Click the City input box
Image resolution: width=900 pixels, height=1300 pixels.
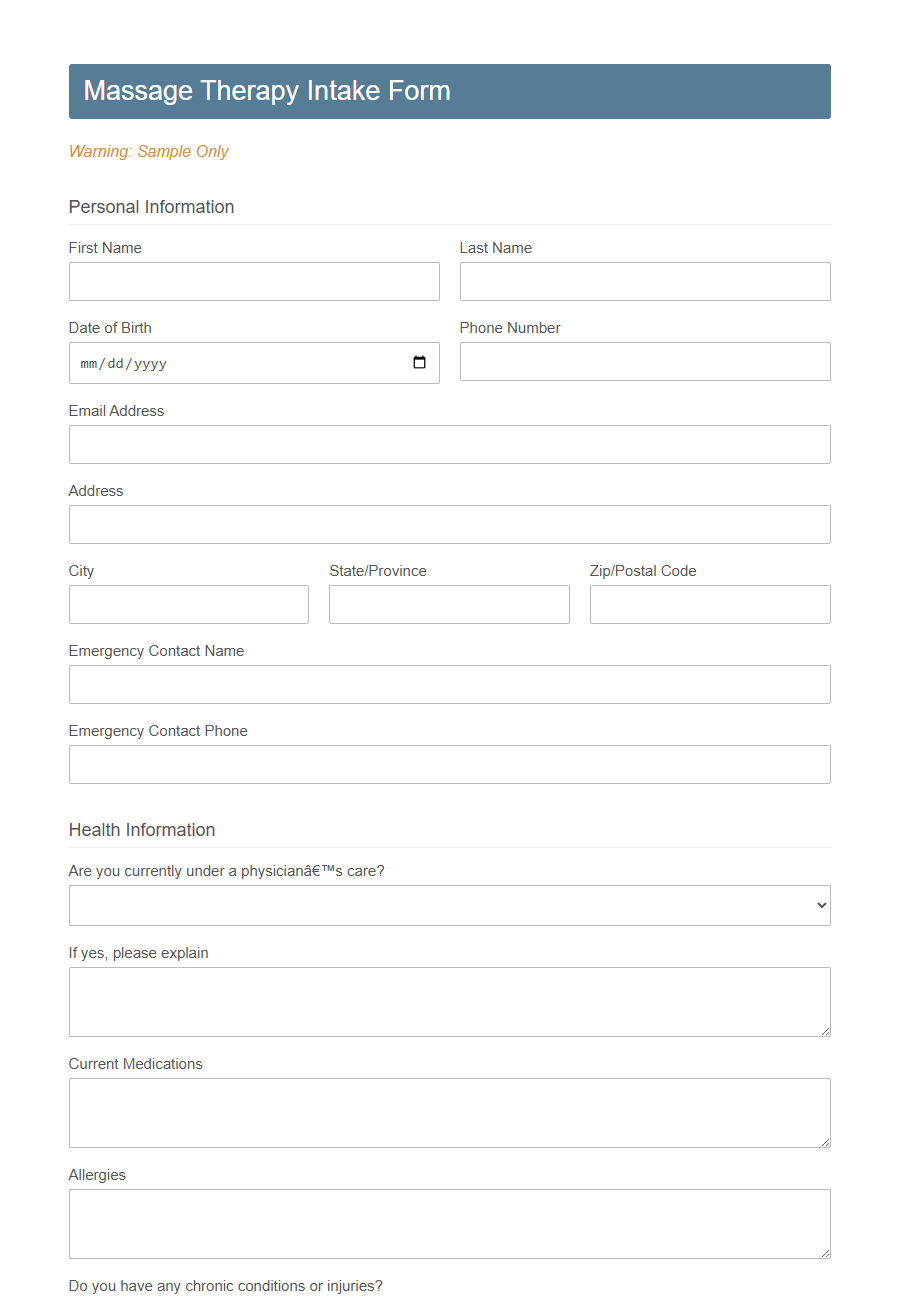[188, 604]
